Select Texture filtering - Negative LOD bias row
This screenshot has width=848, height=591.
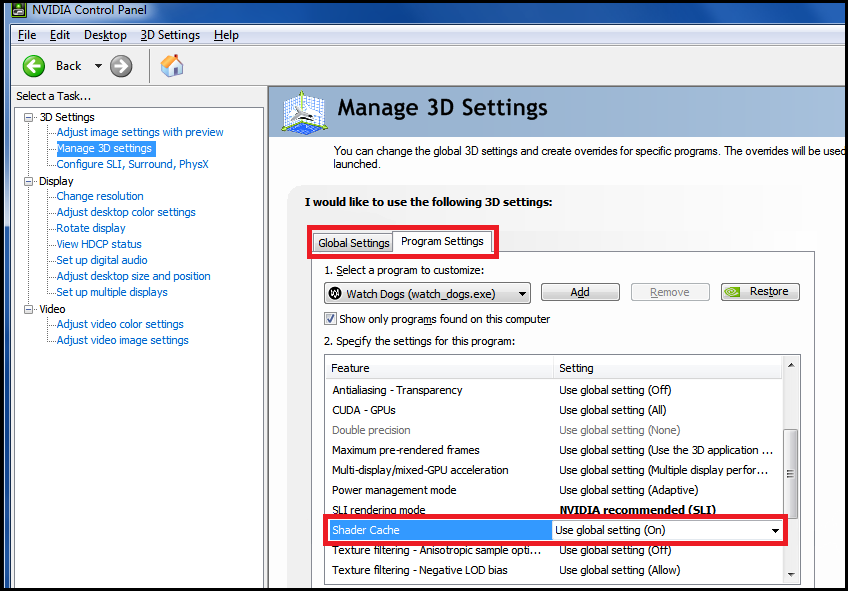point(553,570)
